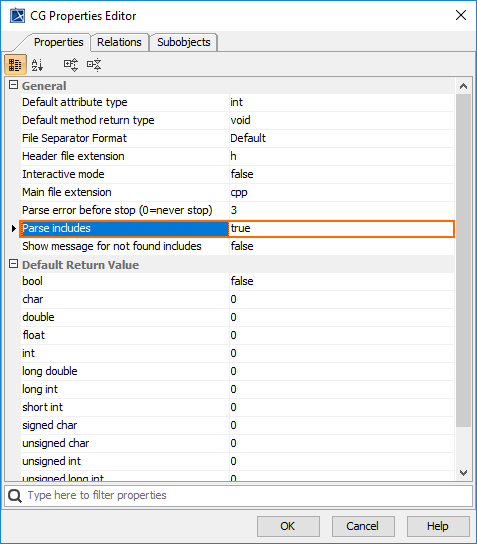Click the expand all groups icon
Image resolution: width=477 pixels, height=544 pixels.
71,65
